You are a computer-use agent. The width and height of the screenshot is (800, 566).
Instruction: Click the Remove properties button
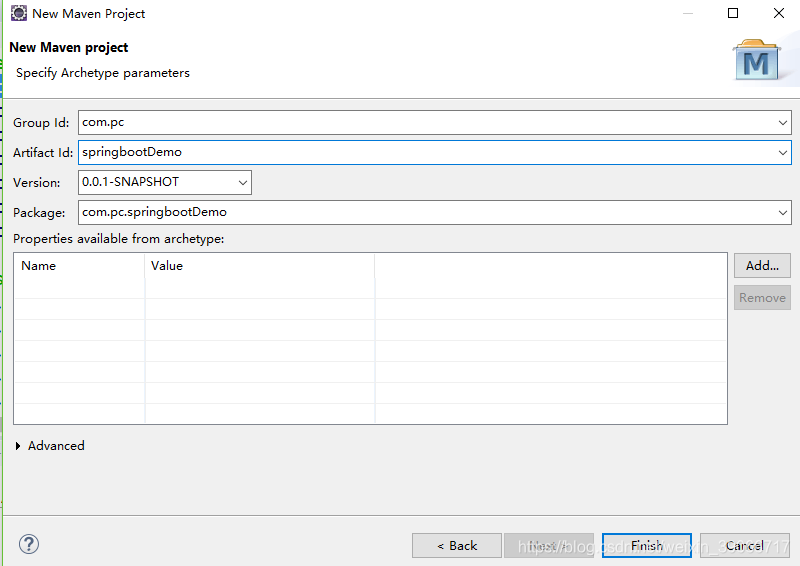[762, 298]
